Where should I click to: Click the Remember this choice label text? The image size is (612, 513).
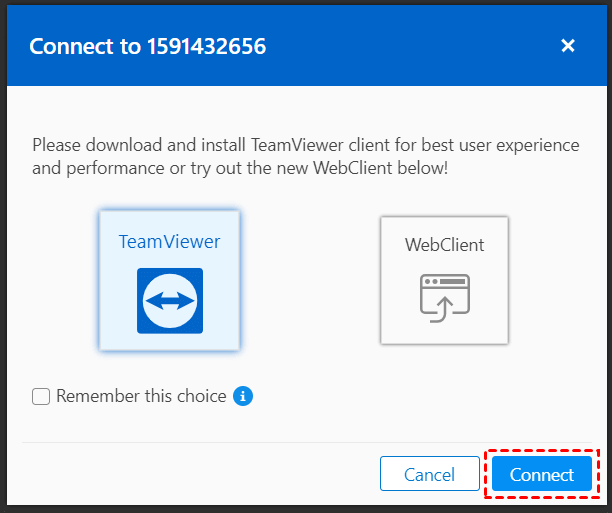click(x=141, y=396)
